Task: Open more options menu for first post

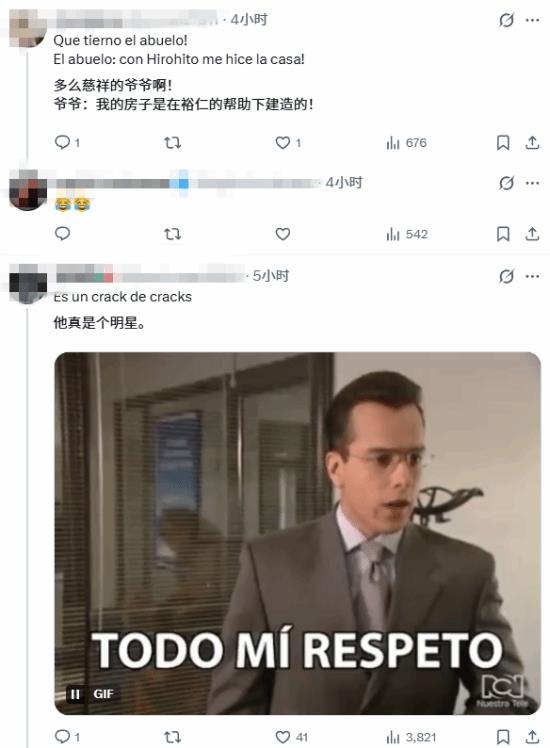Action: pyautogui.click(x=532, y=20)
